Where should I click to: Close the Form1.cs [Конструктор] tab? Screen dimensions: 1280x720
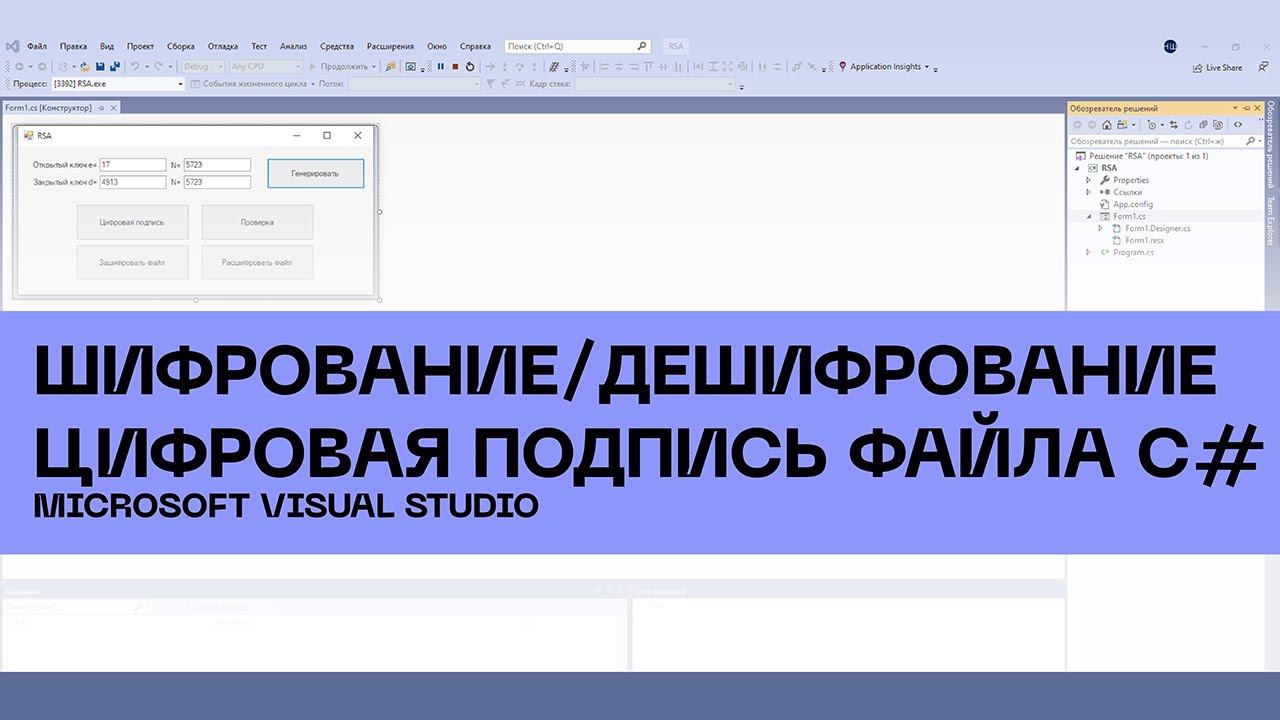click(x=113, y=108)
